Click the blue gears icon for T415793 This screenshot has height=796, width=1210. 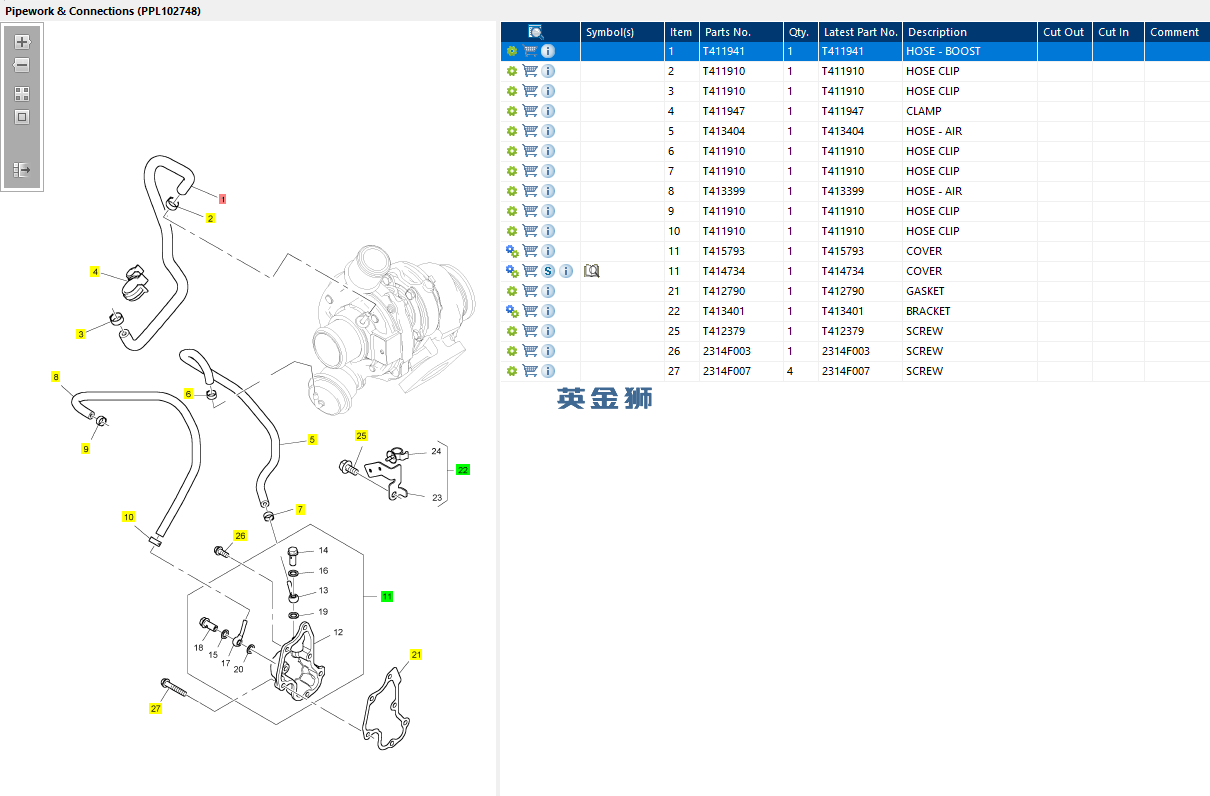click(x=512, y=251)
